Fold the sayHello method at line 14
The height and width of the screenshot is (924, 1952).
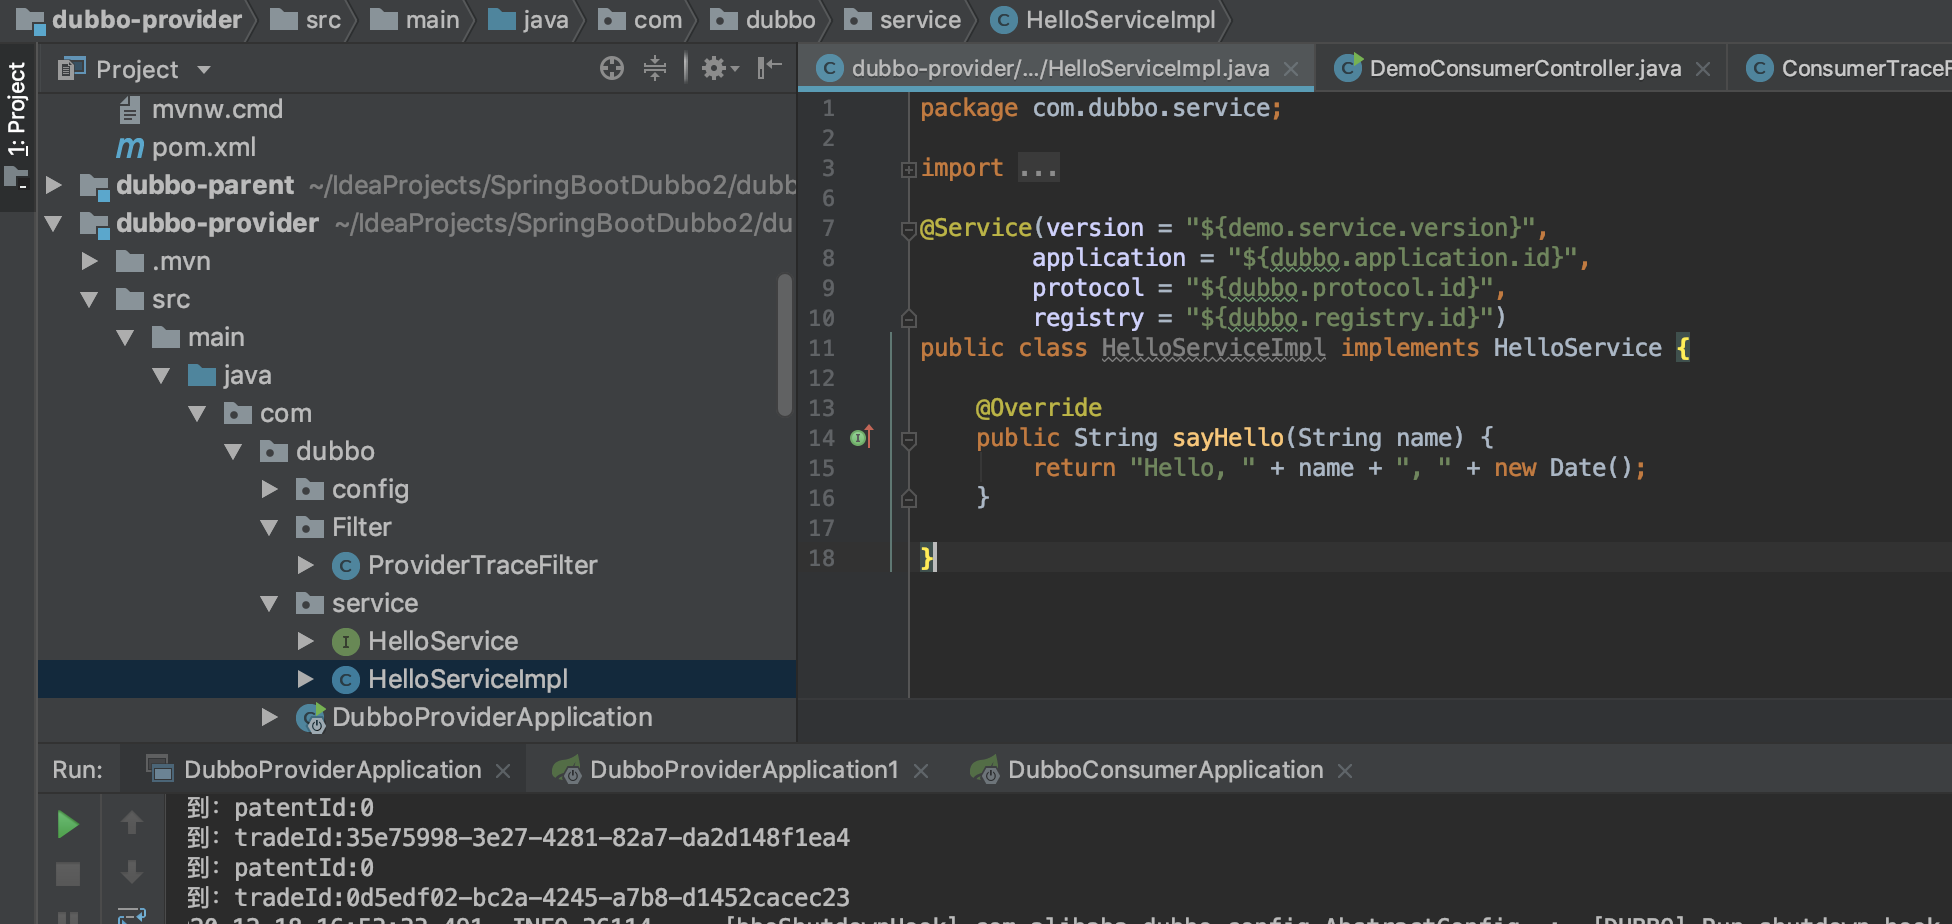point(908,439)
